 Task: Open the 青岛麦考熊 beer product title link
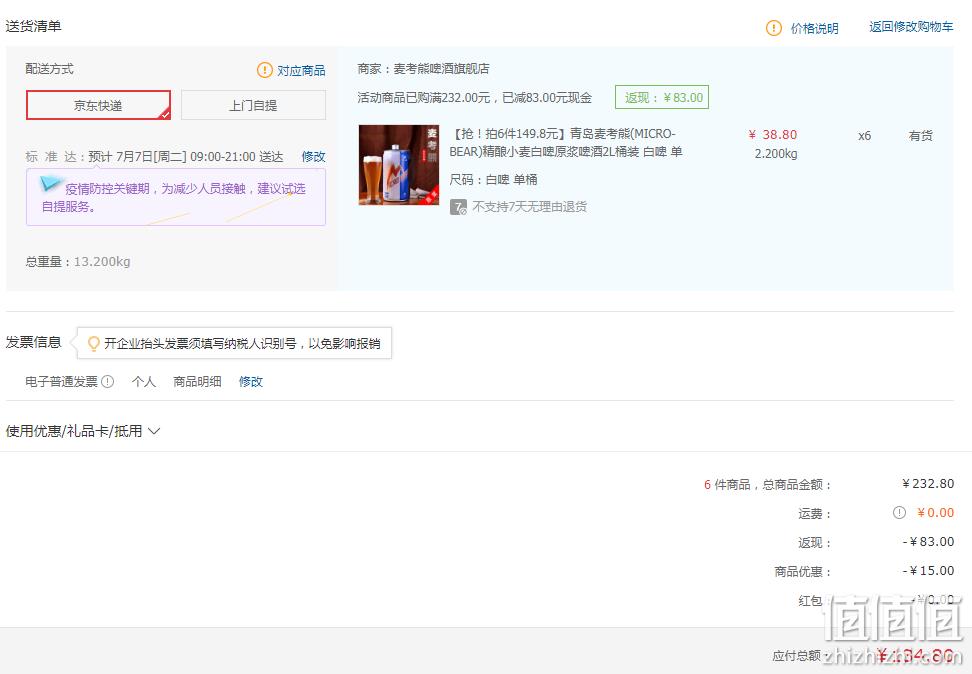pyautogui.click(x=565, y=143)
